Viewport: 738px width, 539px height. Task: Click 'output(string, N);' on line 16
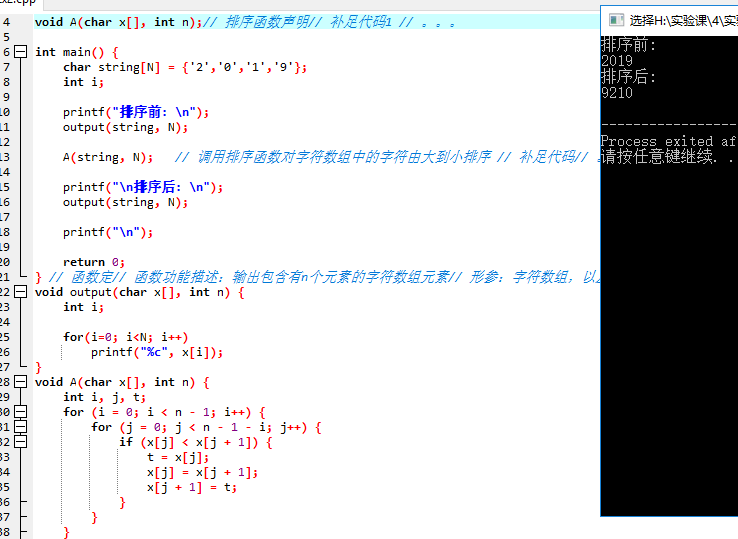125,202
